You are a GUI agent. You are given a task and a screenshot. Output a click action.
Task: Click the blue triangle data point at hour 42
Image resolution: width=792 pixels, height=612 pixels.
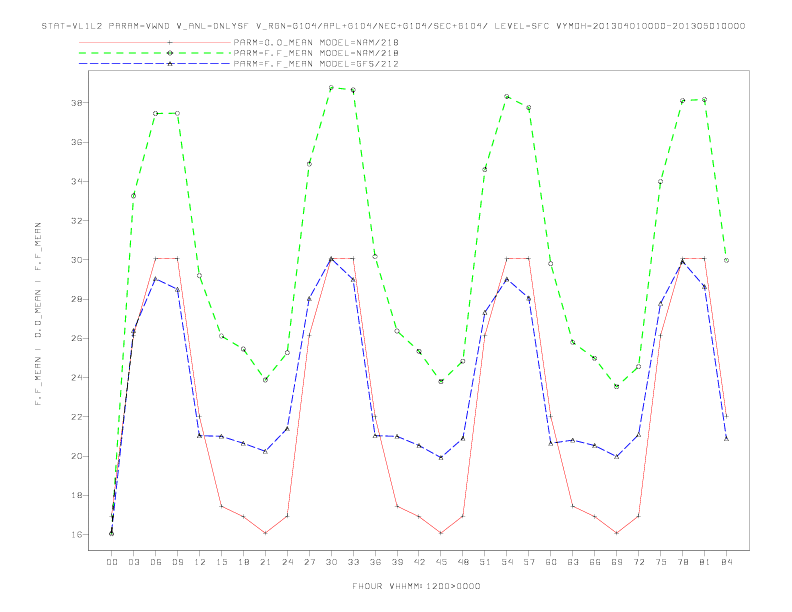point(419,445)
